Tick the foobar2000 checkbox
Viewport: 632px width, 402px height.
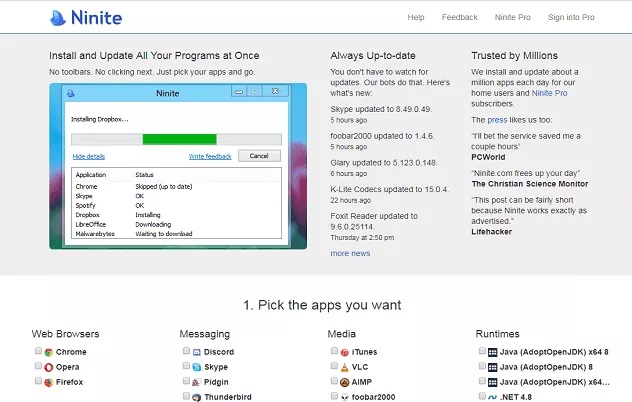[334, 396]
